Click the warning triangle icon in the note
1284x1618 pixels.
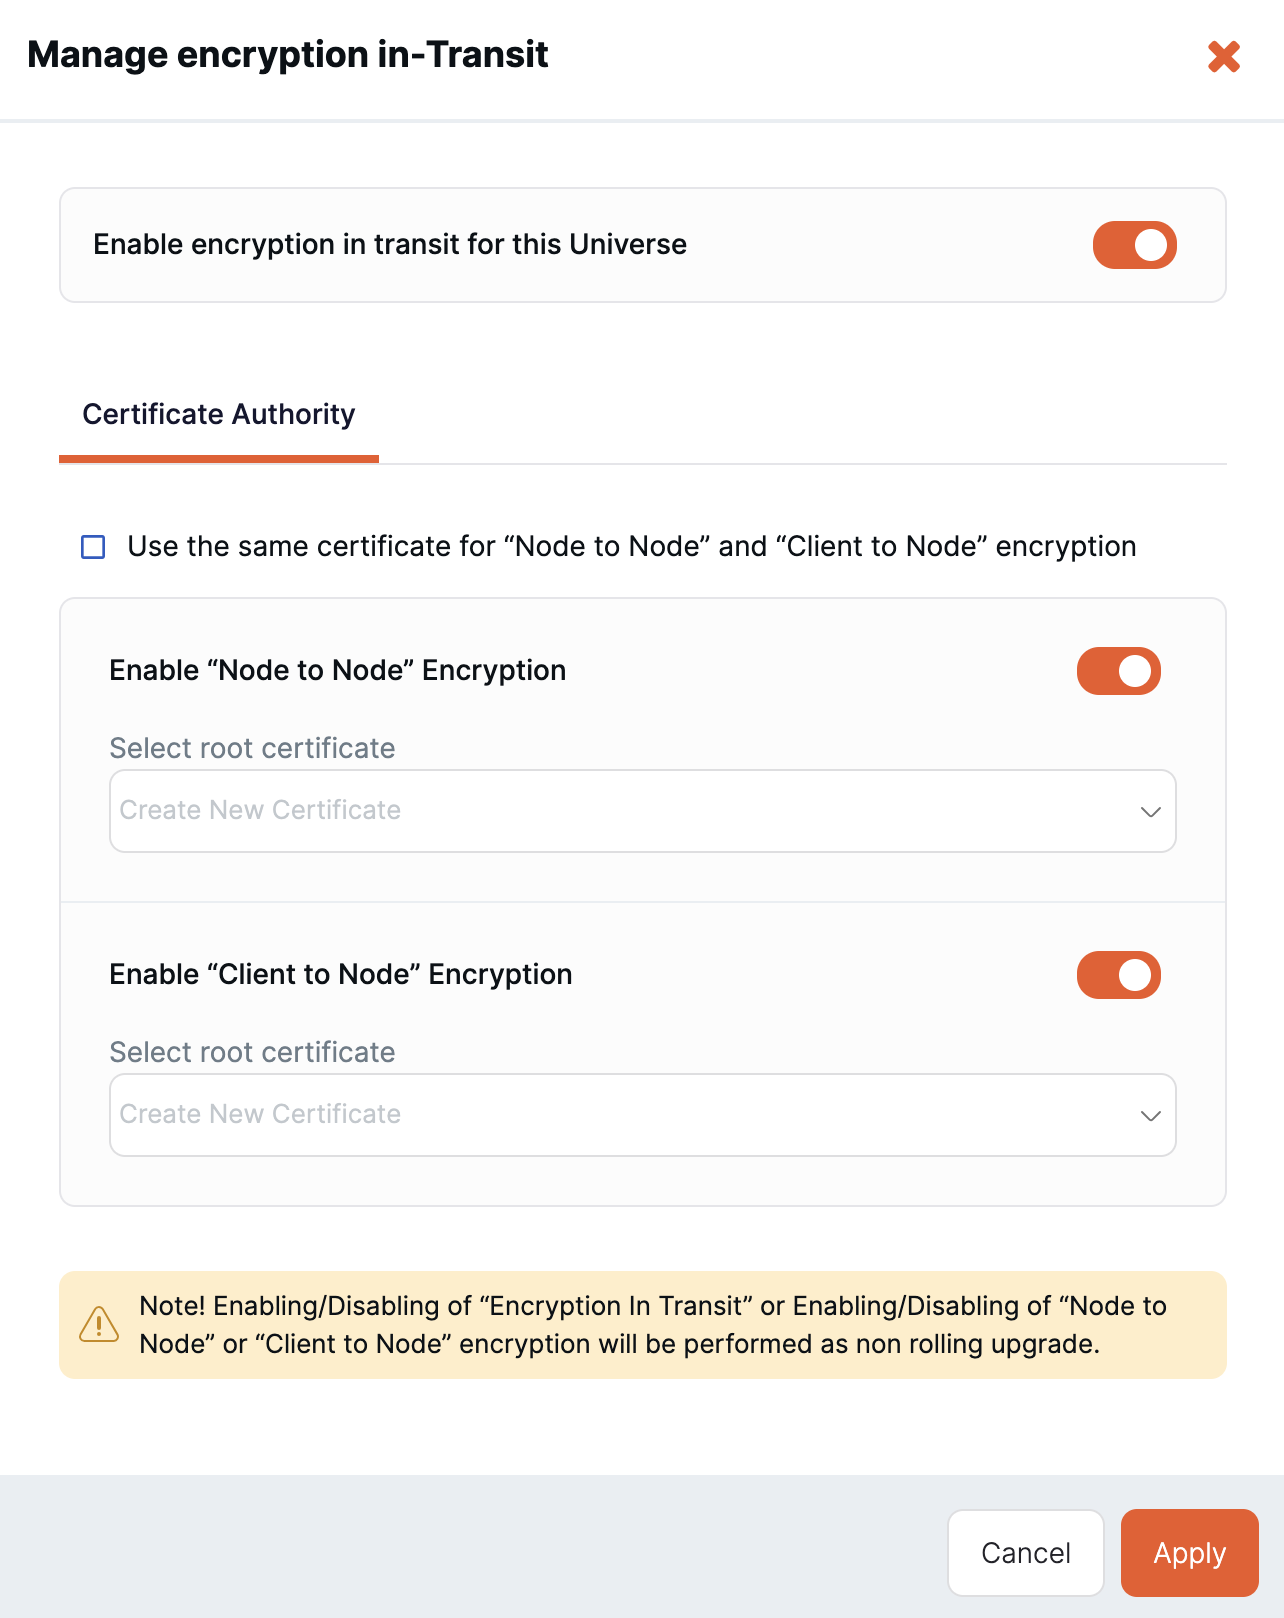pos(98,1324)
